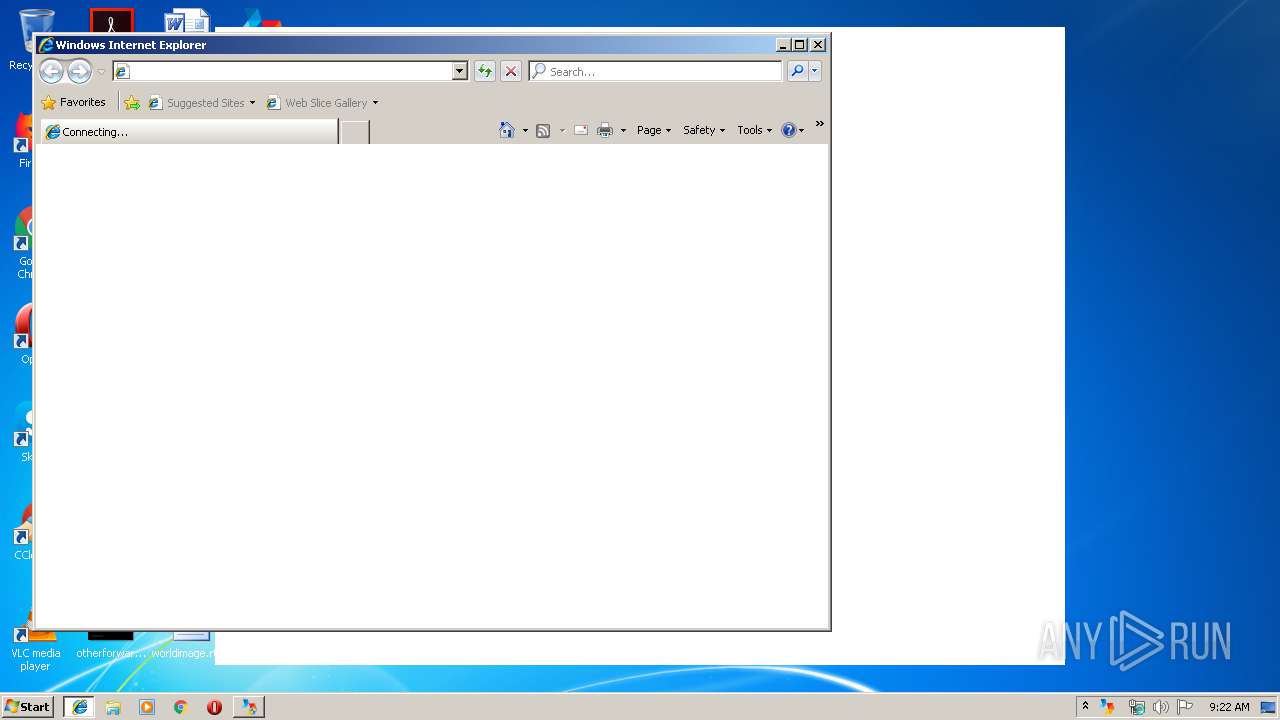The width and height of the screenshot is (1280, 720).
Task: Open the Safety menu
Action: click(704, 130)
